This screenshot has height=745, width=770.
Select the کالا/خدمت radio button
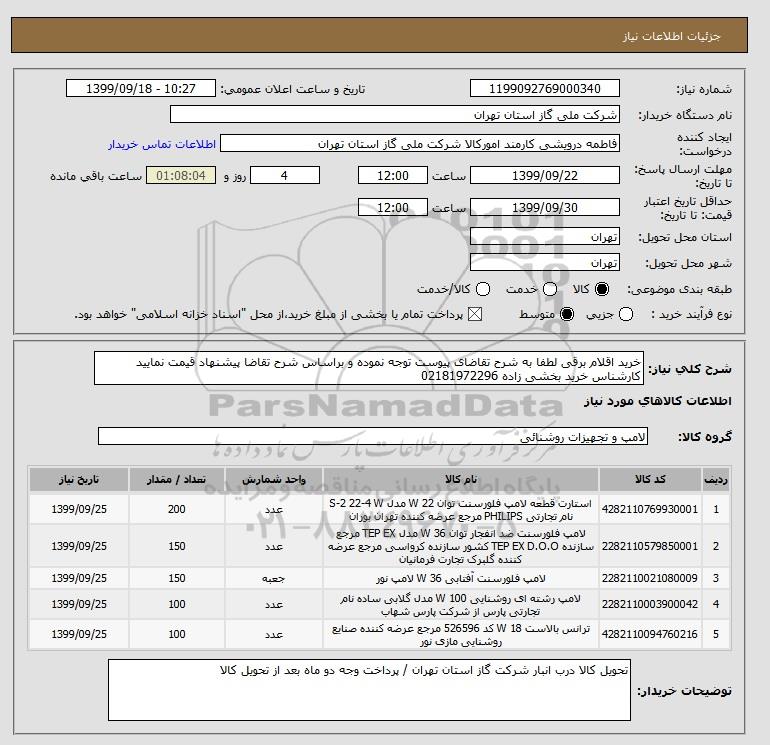point(483,289)
